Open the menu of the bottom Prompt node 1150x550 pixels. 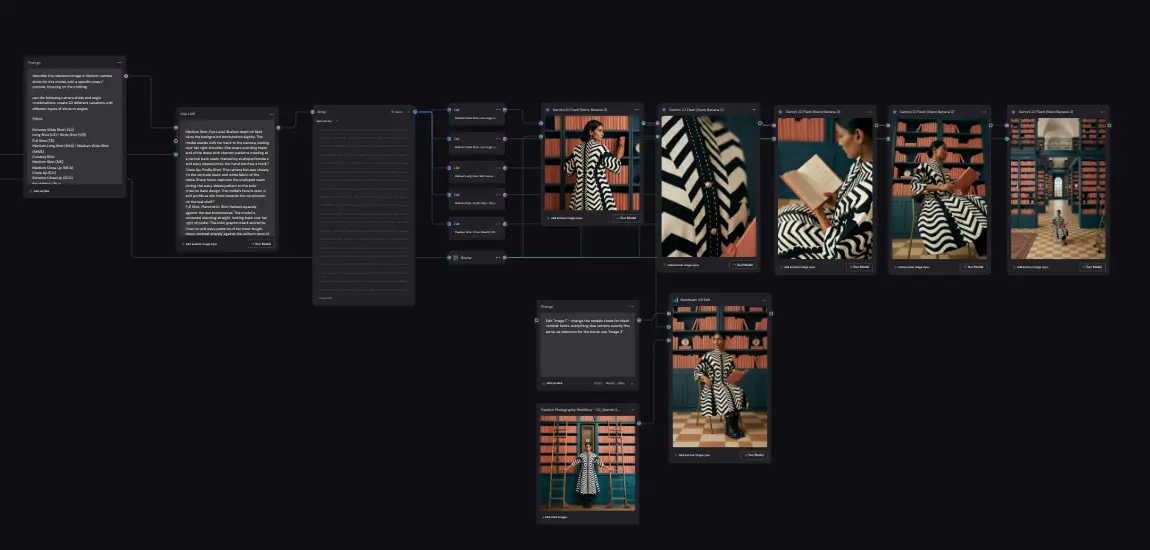tap(631, 306)
